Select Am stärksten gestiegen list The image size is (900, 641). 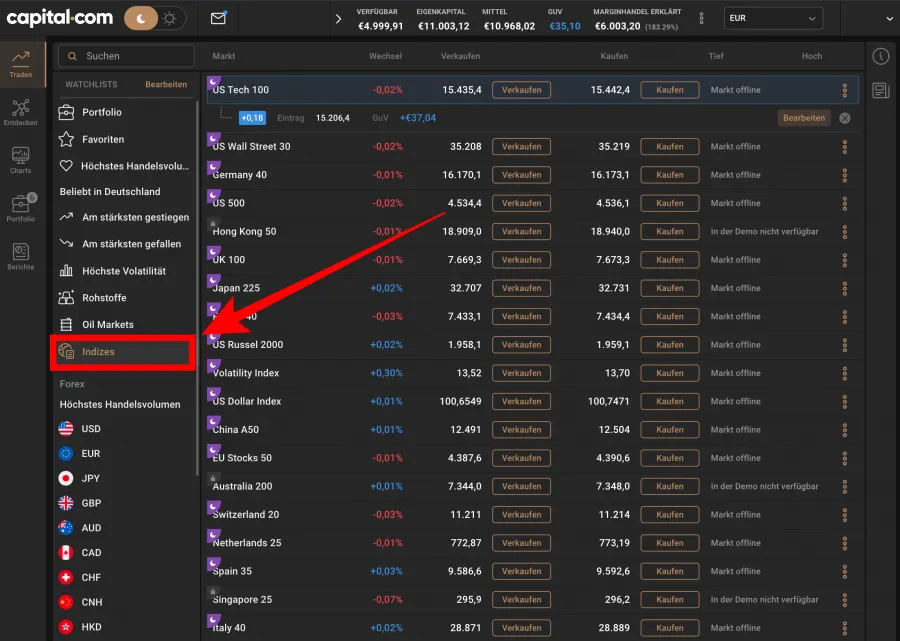coord(135,217)
